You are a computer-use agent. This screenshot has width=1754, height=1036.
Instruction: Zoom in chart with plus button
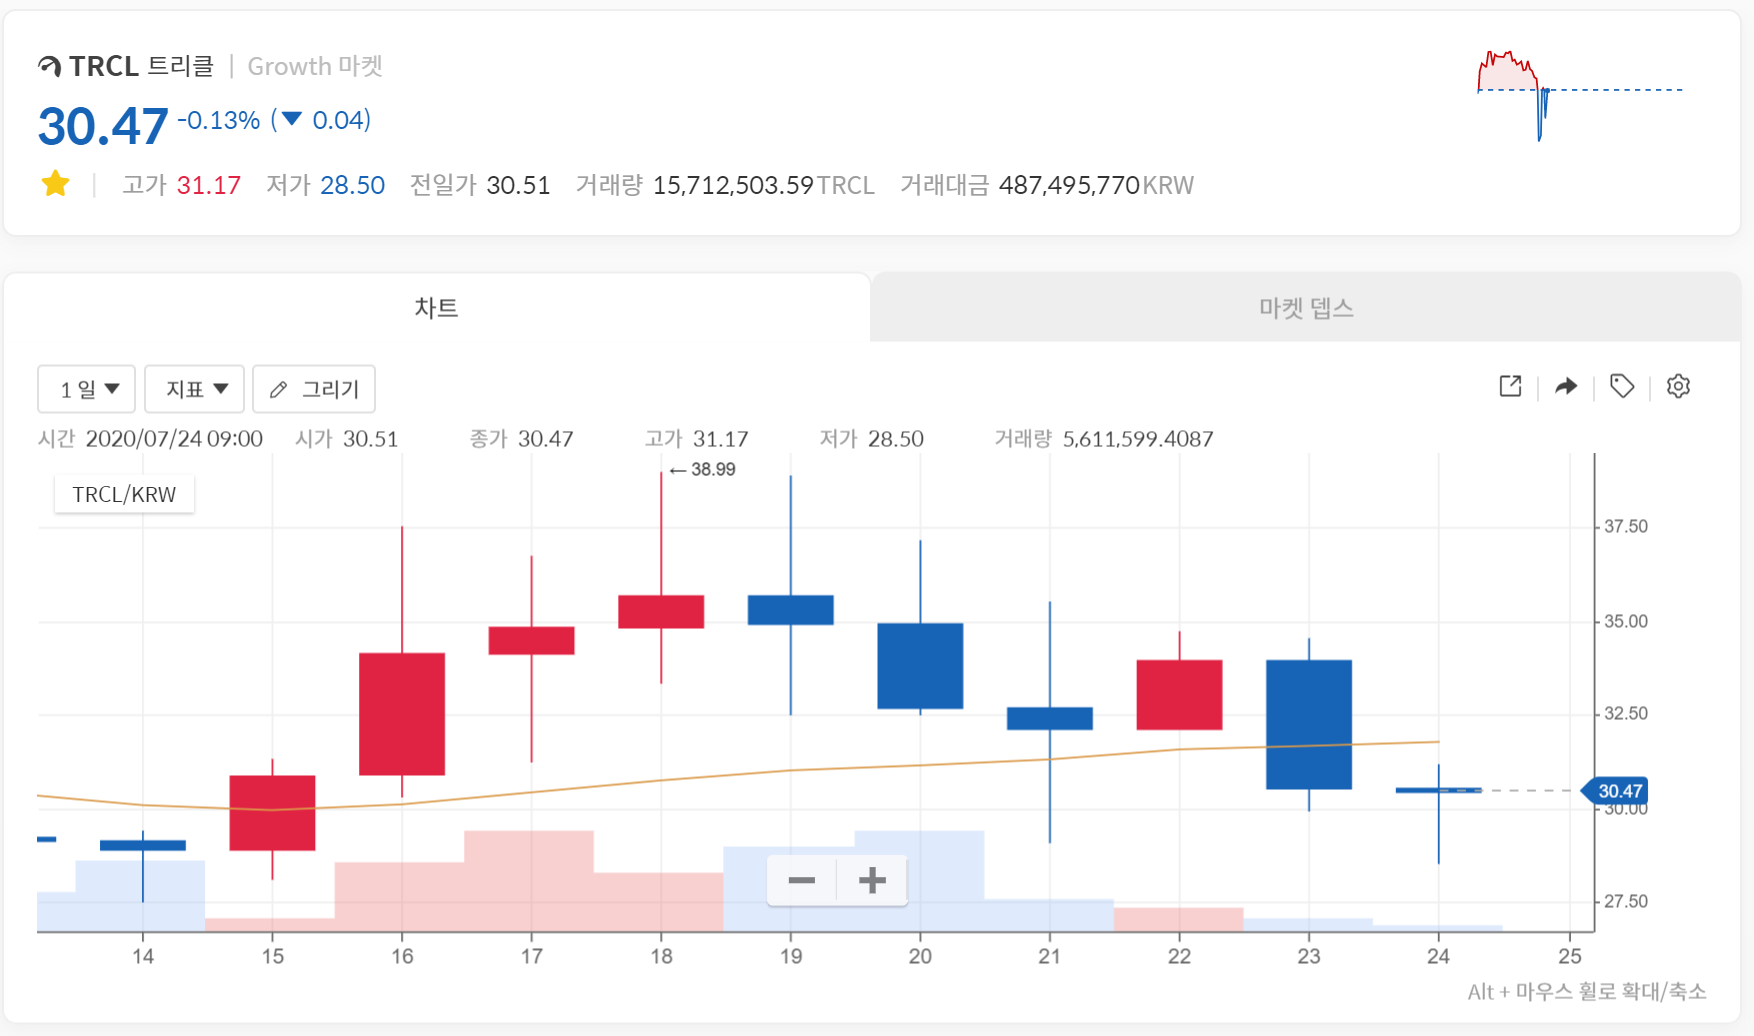872,880
